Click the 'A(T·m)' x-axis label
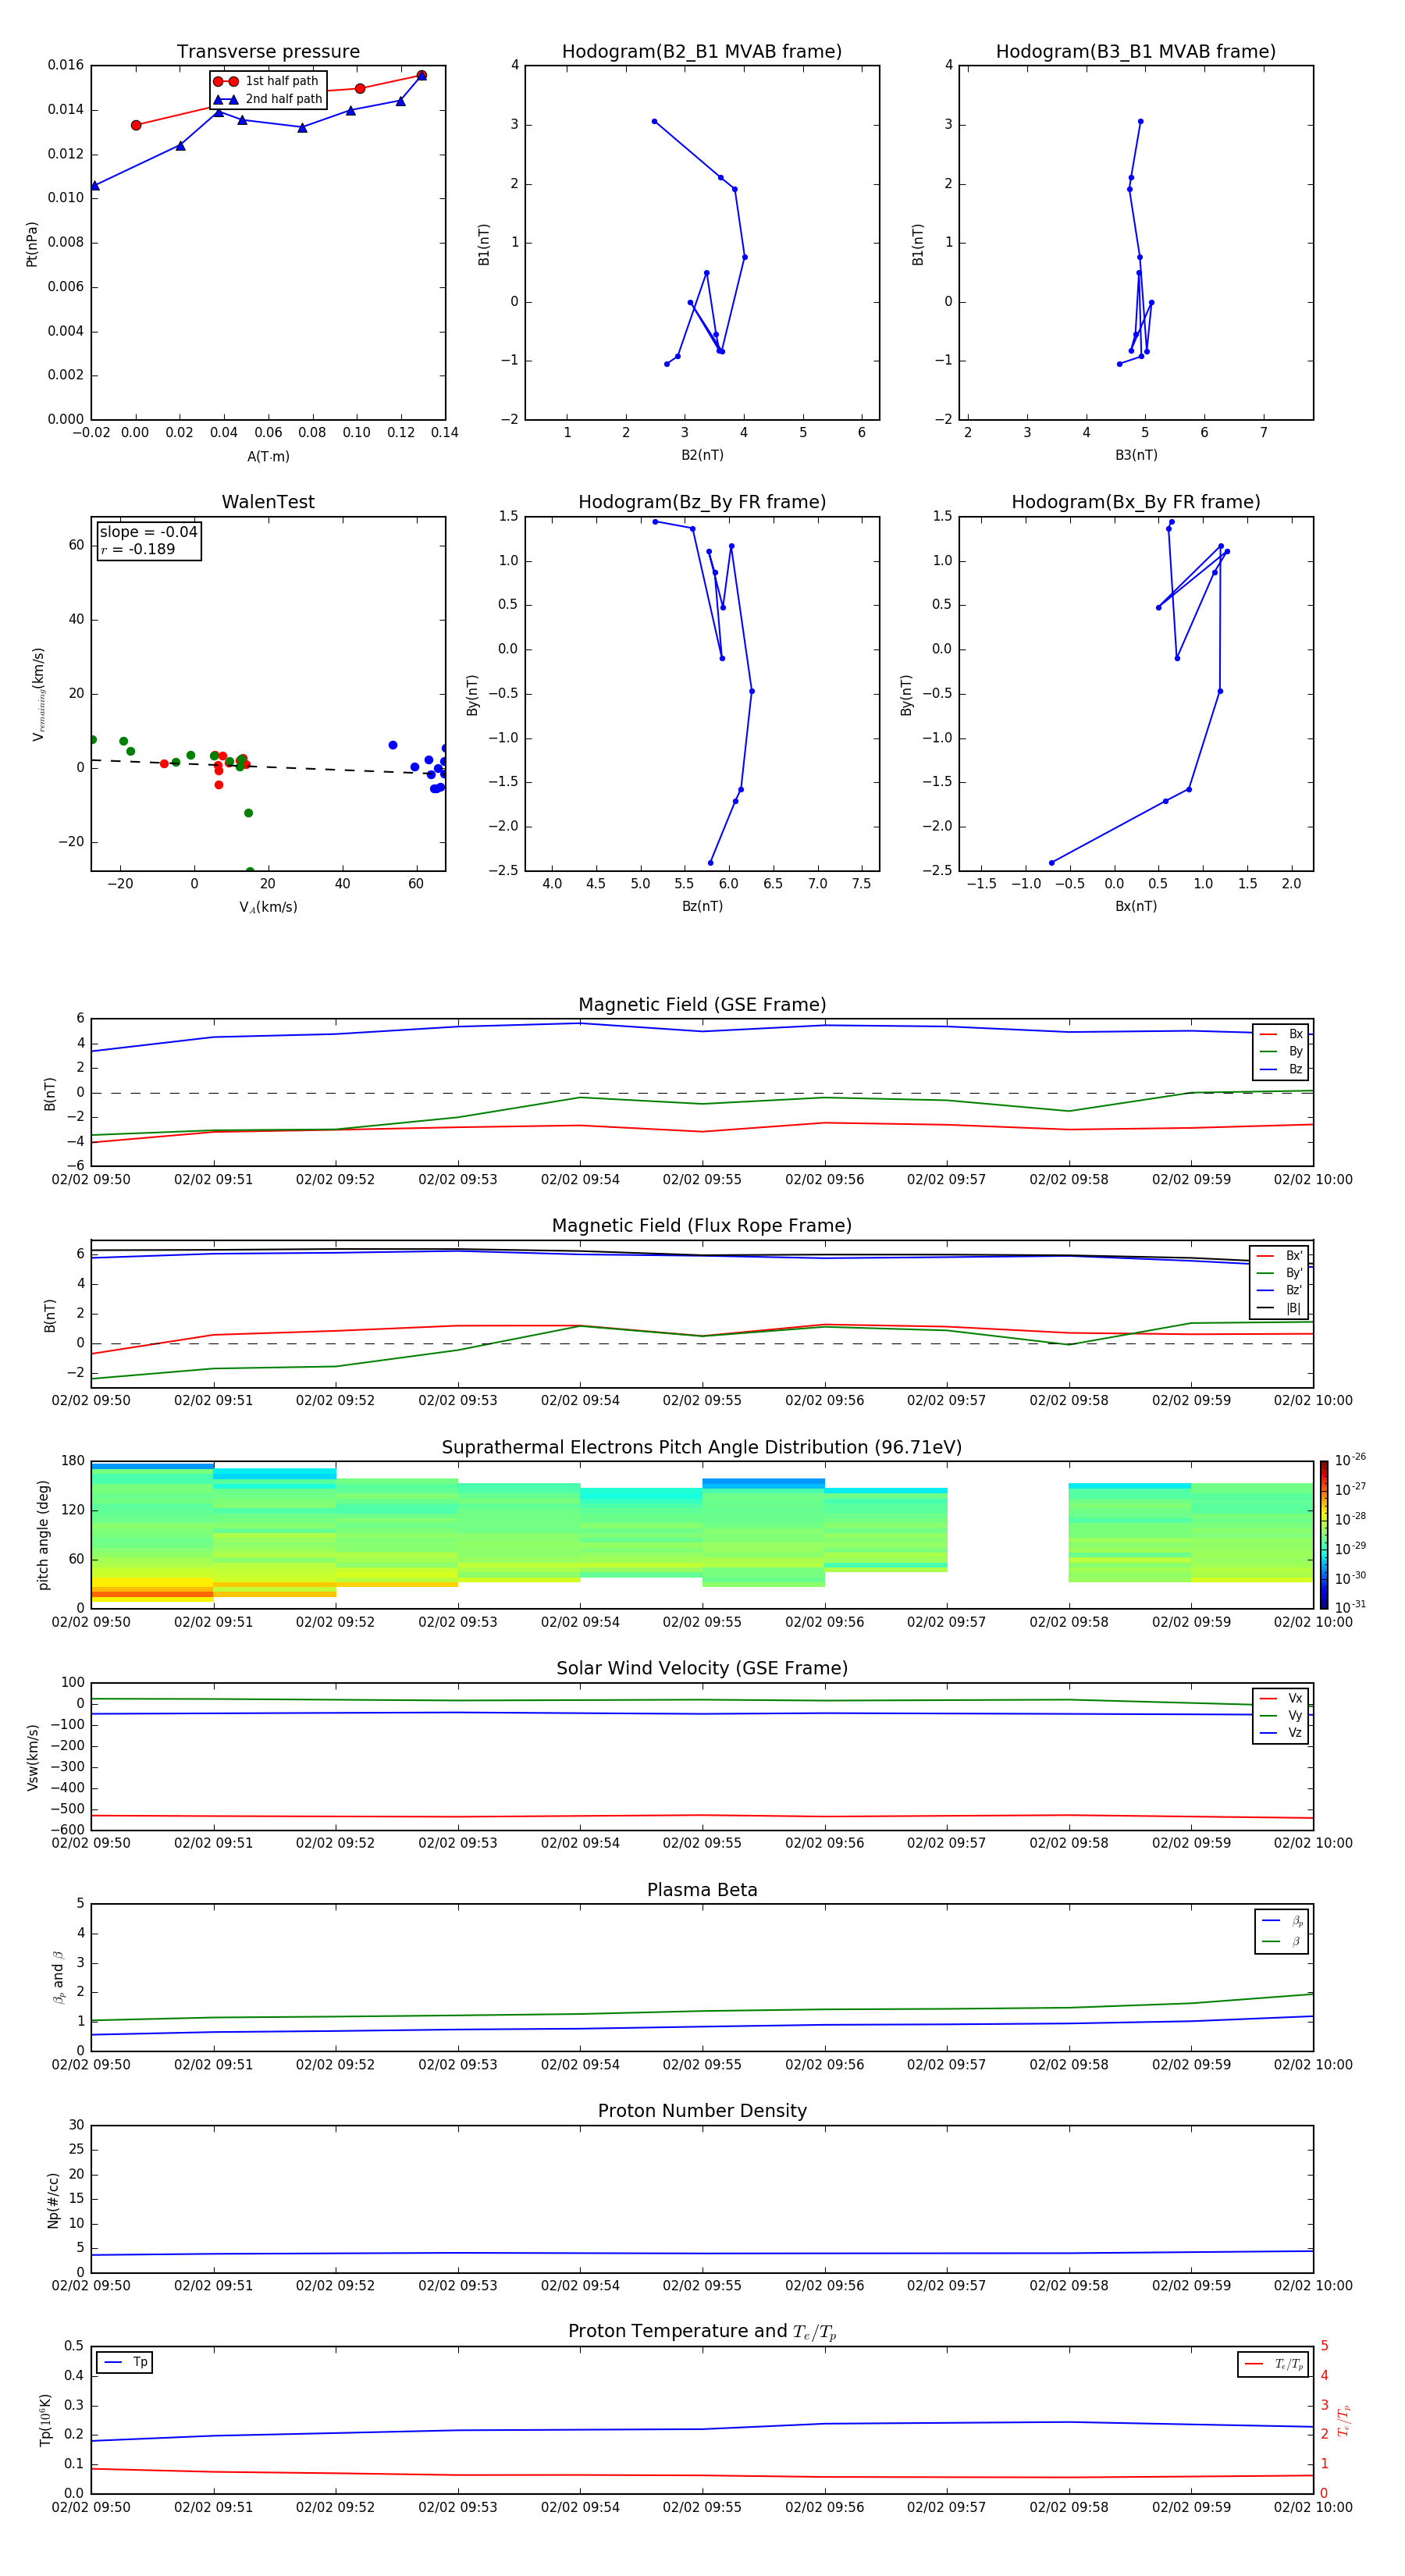This screenshot has width=1405, height=2576. click(268, 457)
